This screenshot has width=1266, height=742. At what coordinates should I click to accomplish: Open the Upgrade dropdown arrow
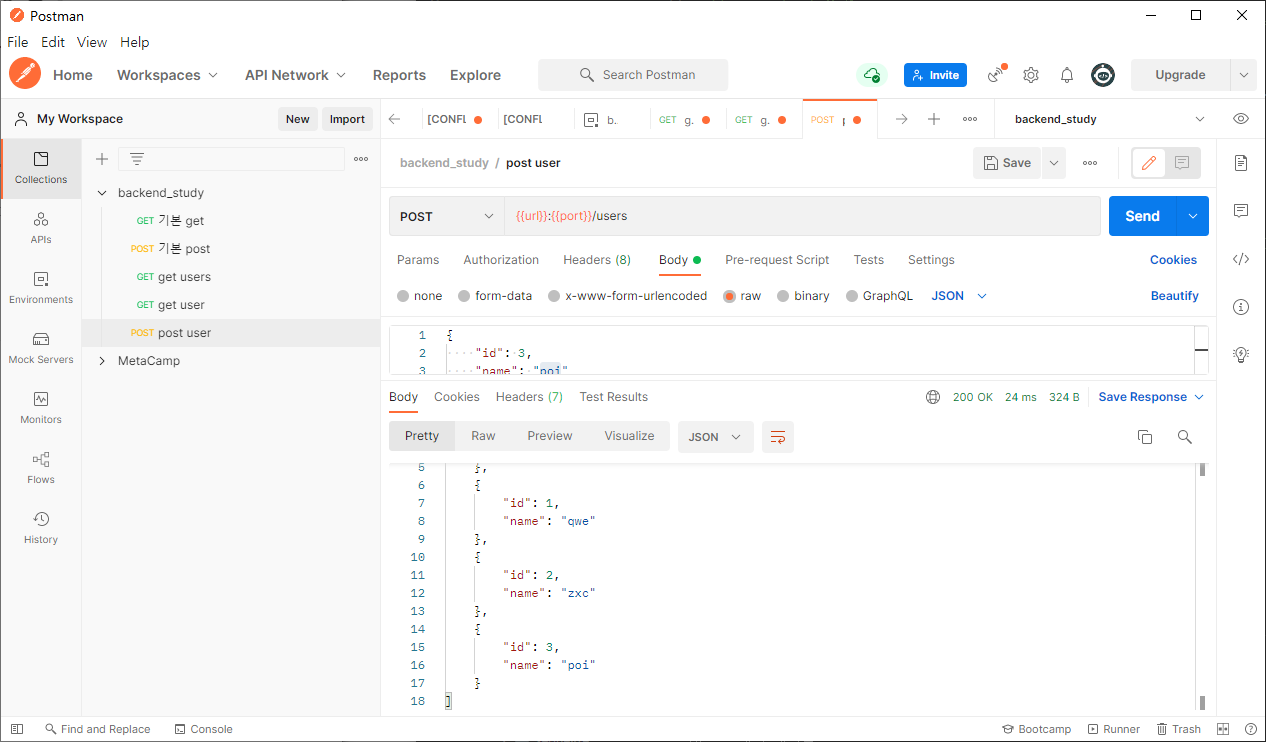point(1244,75)
